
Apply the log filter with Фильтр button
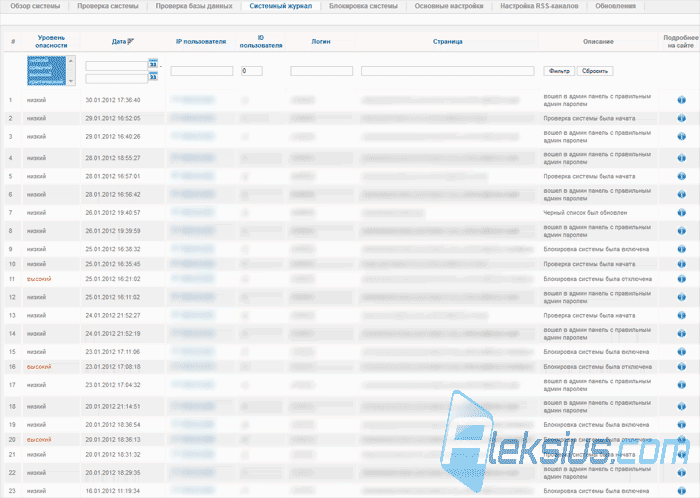[559, 71]
